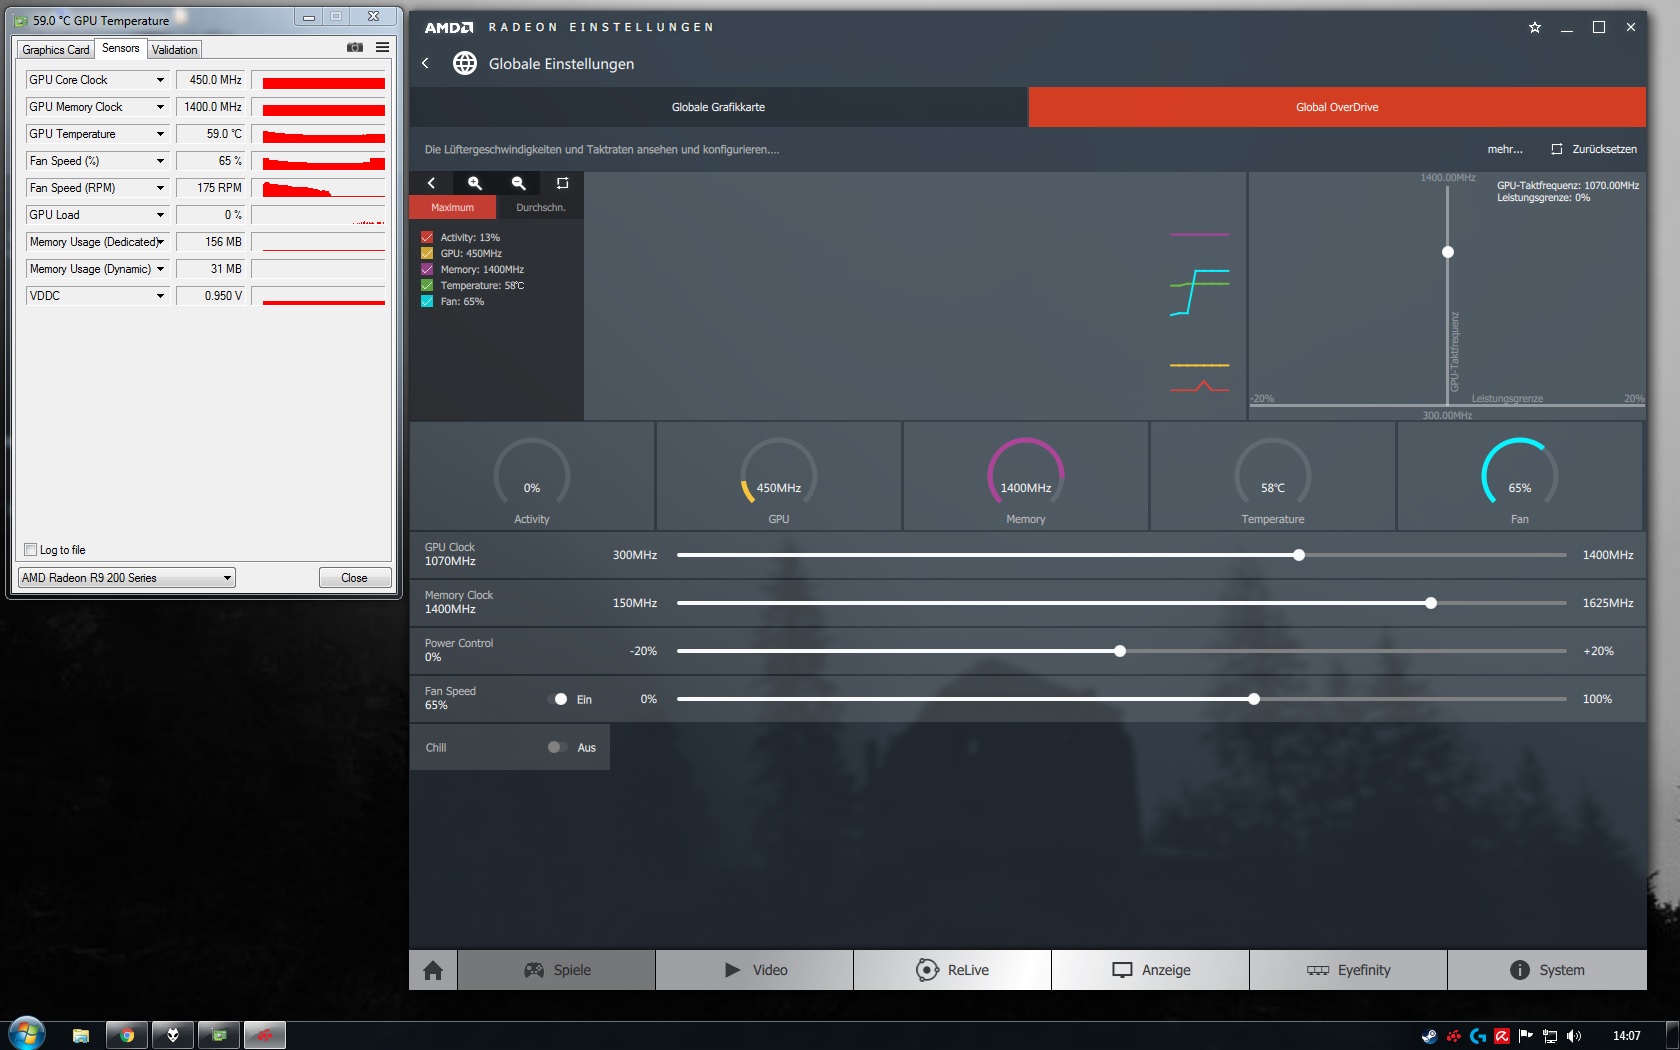
Task: Click the globe icon beside Globale Einstellungen
Action: 464,63
